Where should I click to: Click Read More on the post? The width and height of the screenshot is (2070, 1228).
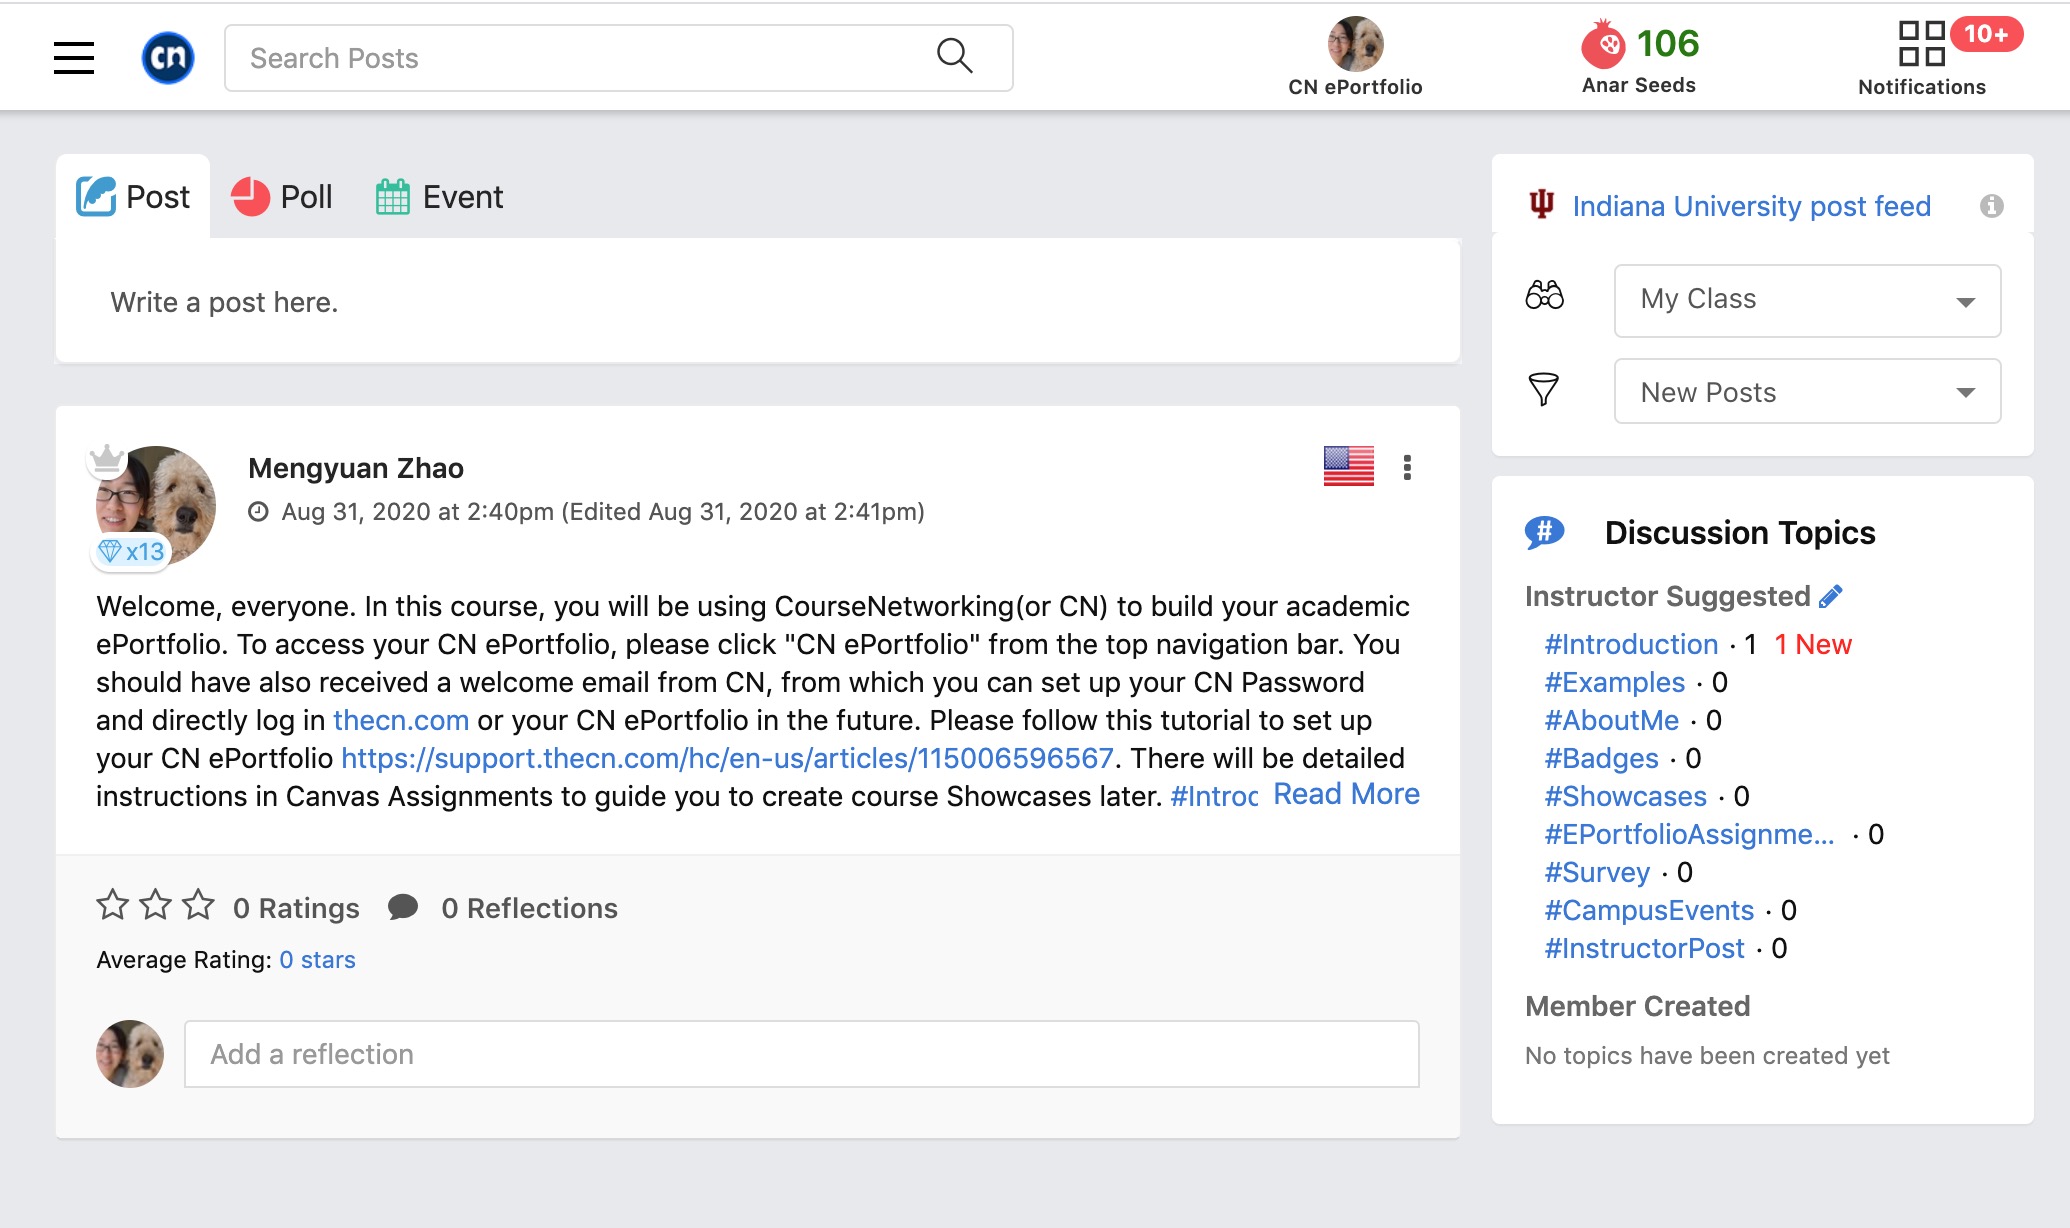[1346, 794]
